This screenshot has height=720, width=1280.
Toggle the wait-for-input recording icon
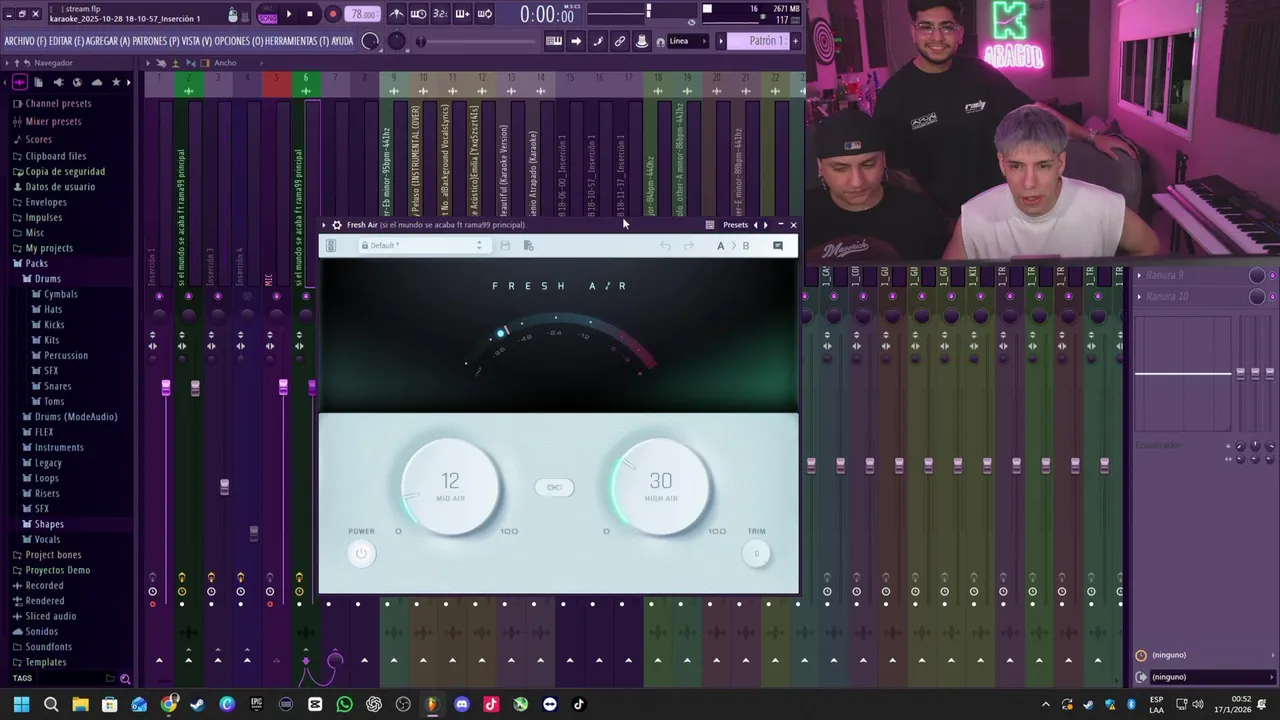click(418, 14)
